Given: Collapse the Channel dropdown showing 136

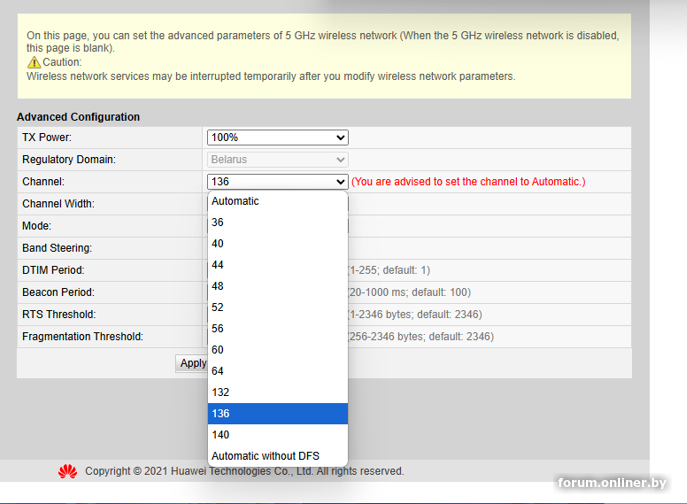Looking at the screenshot, I should click(x=277, y=182).
